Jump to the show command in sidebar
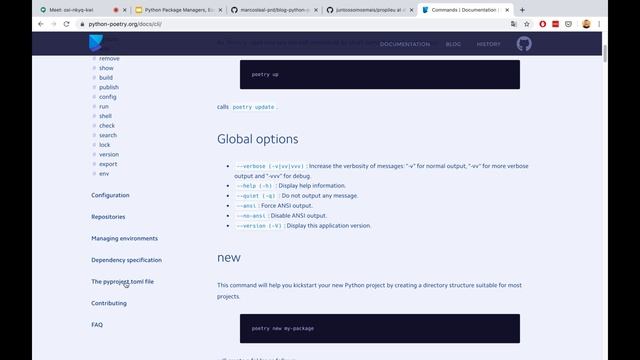This screenshot has height=360, width=640. point(106,68)
